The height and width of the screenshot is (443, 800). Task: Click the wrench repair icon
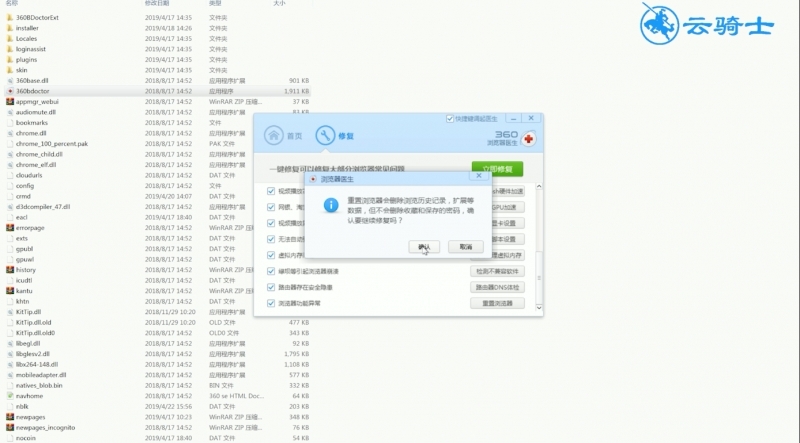(325, 135)
